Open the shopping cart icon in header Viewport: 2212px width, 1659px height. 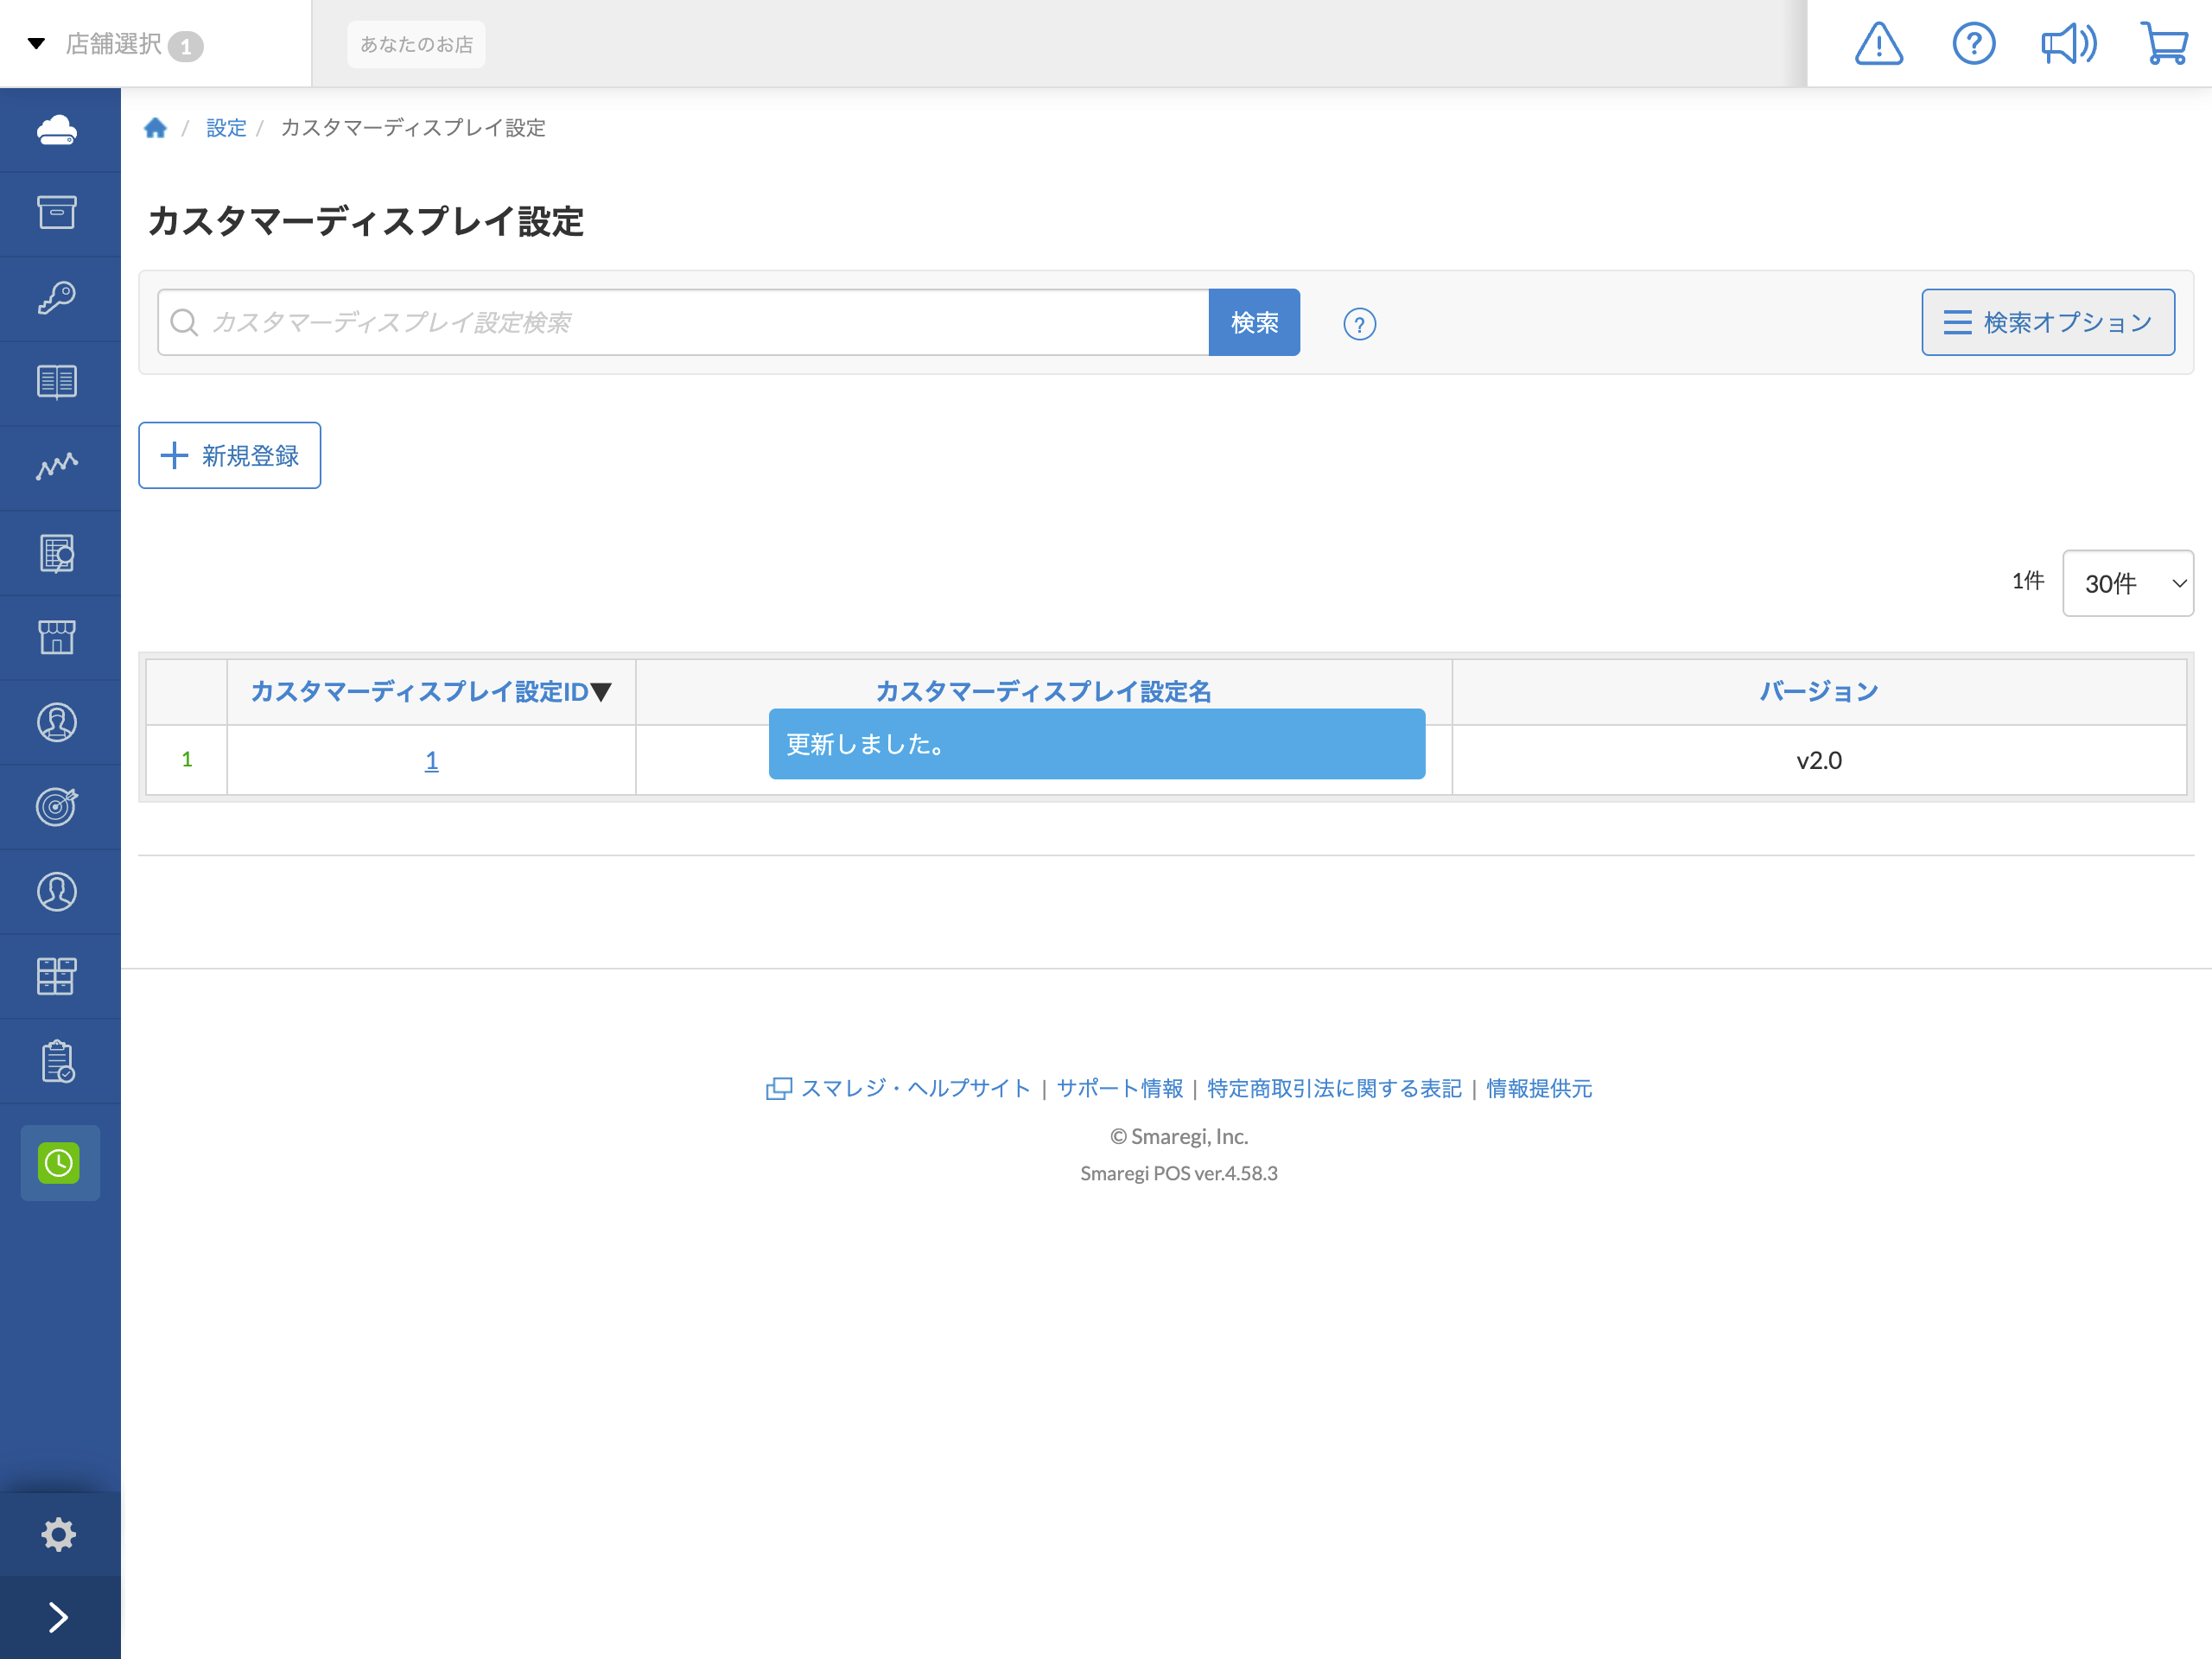point(2164,43)
